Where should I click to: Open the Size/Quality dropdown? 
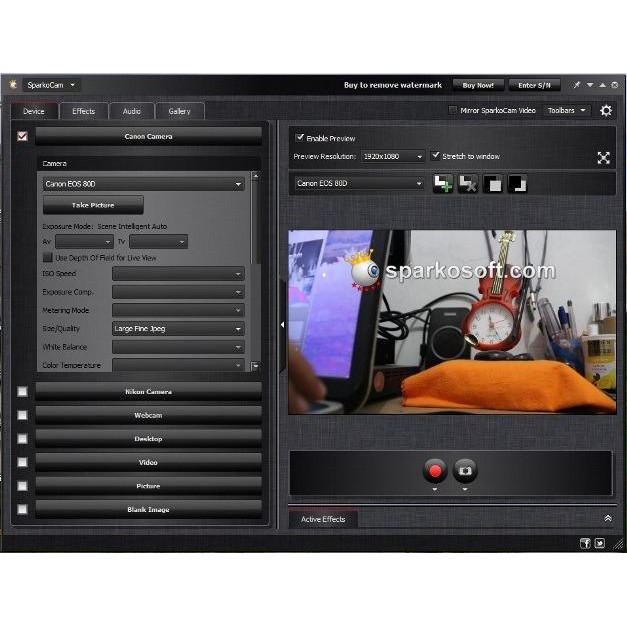pyautogui.click(x=177, y=328)
